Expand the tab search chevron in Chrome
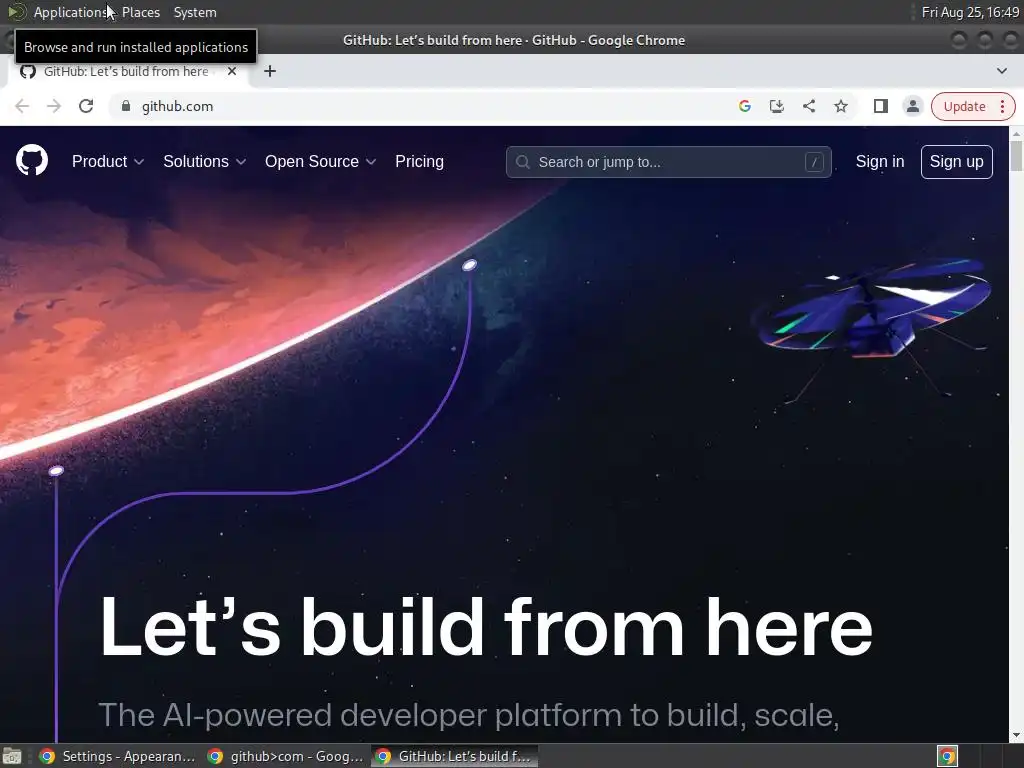This screenshot has height=768, width=1024. click(1001, 71)
